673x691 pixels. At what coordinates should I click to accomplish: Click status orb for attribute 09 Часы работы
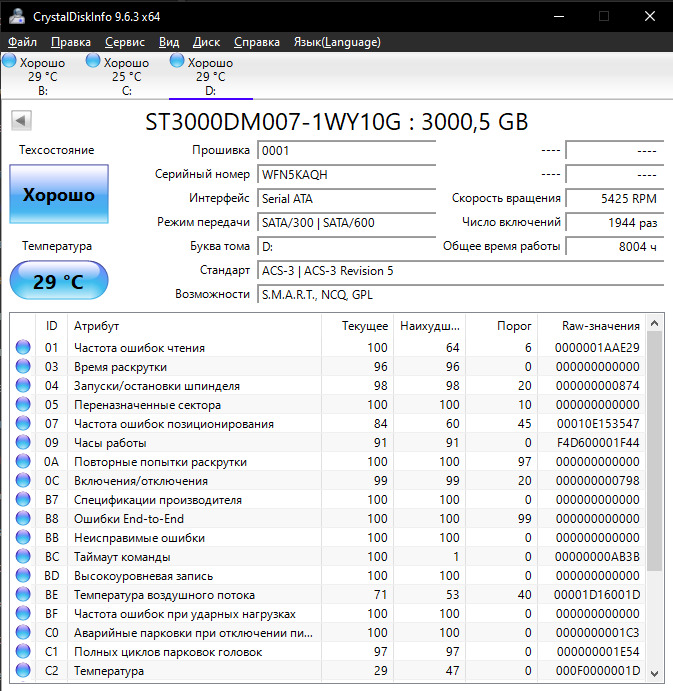click(x=23, y=443)
